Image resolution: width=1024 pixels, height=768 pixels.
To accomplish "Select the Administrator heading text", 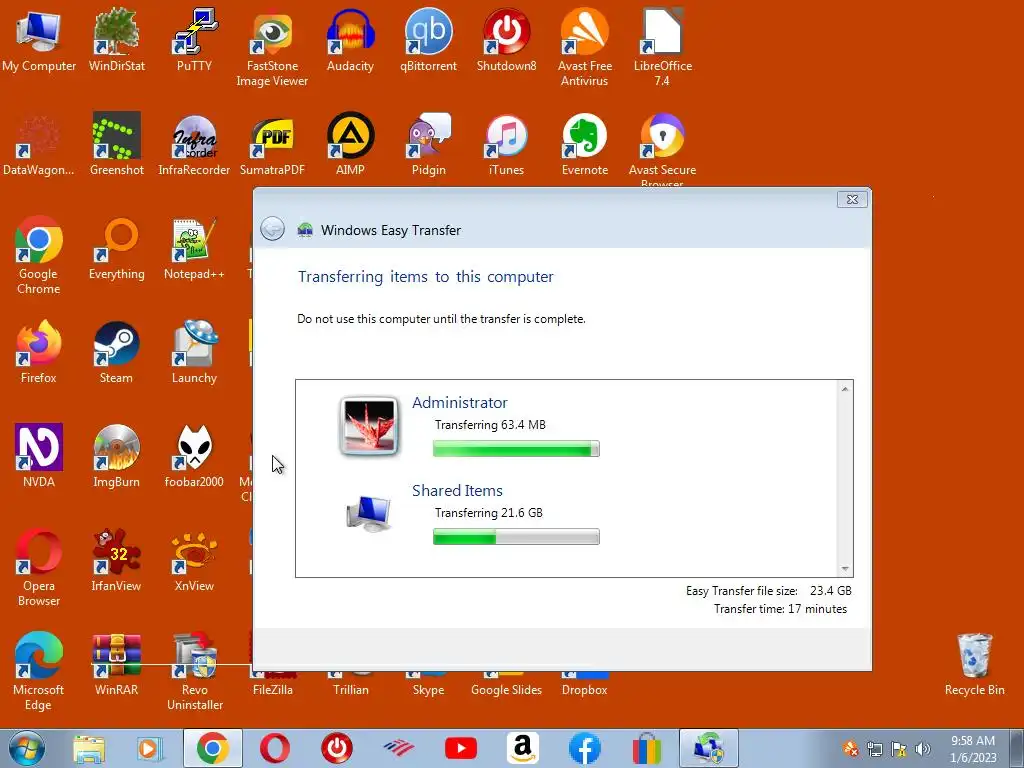I will [460, 402].
